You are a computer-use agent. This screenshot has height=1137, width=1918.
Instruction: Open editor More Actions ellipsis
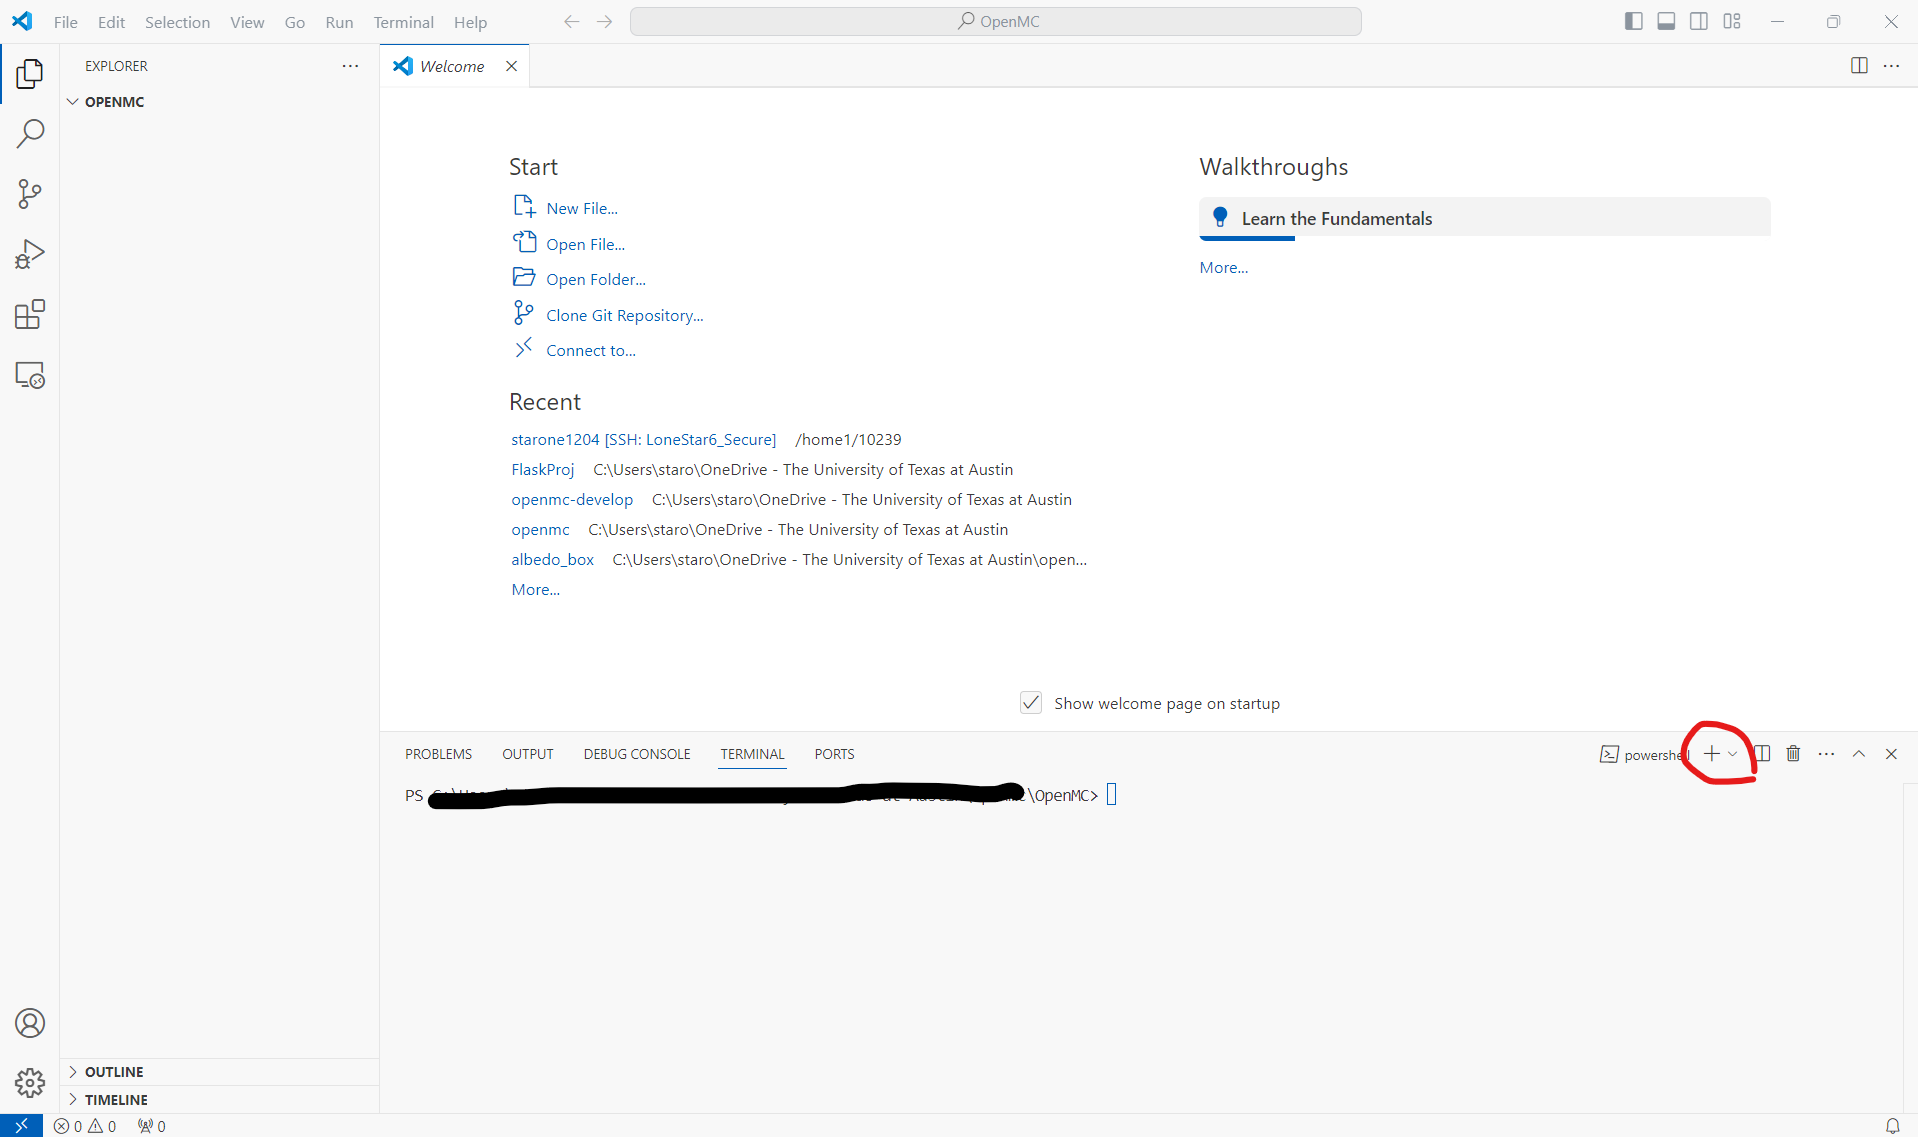(1891, 66)
